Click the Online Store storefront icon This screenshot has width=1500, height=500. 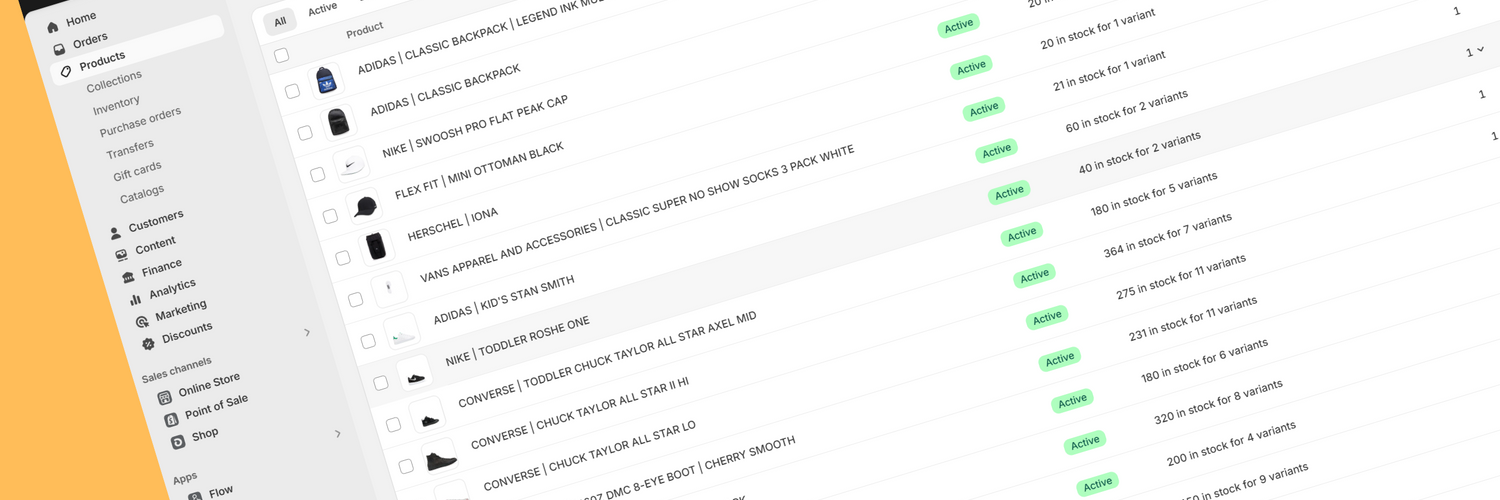point(165,397)
